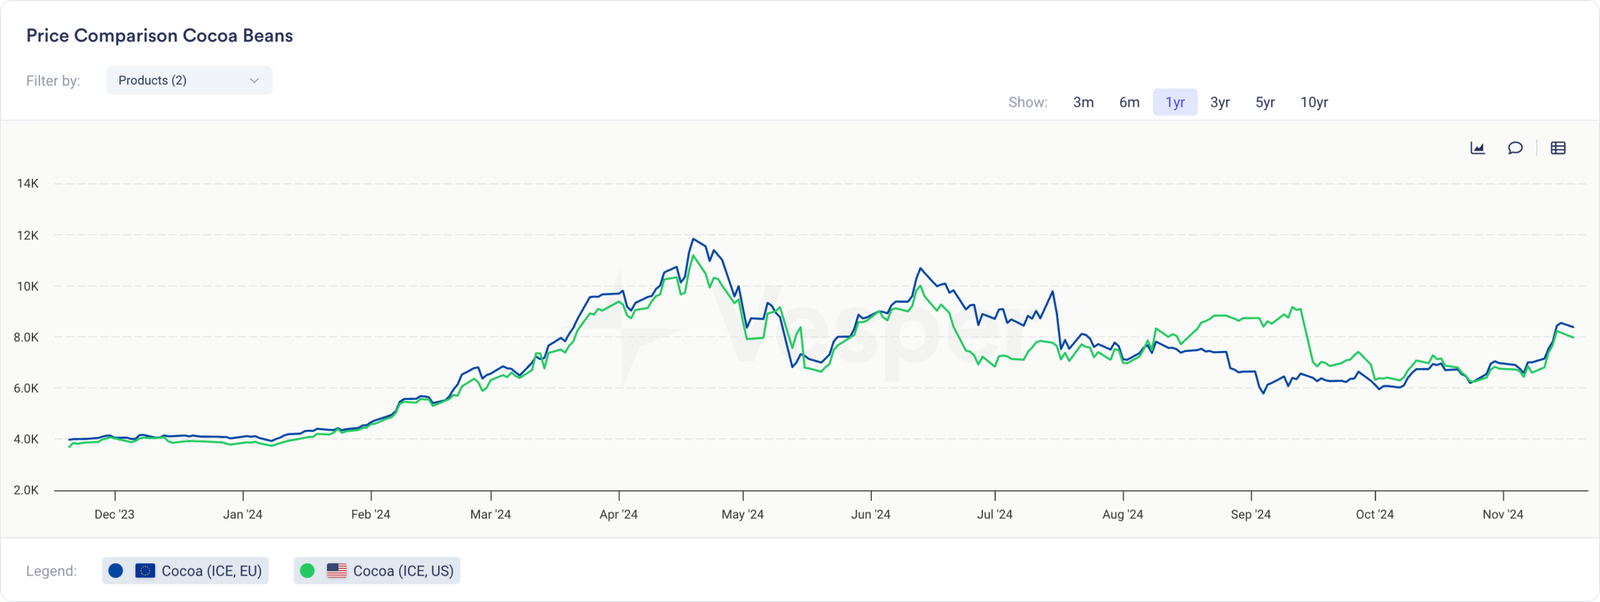Switch to the 10yr range
This screenshot has height=602, width=1600.
(1314, 102)
